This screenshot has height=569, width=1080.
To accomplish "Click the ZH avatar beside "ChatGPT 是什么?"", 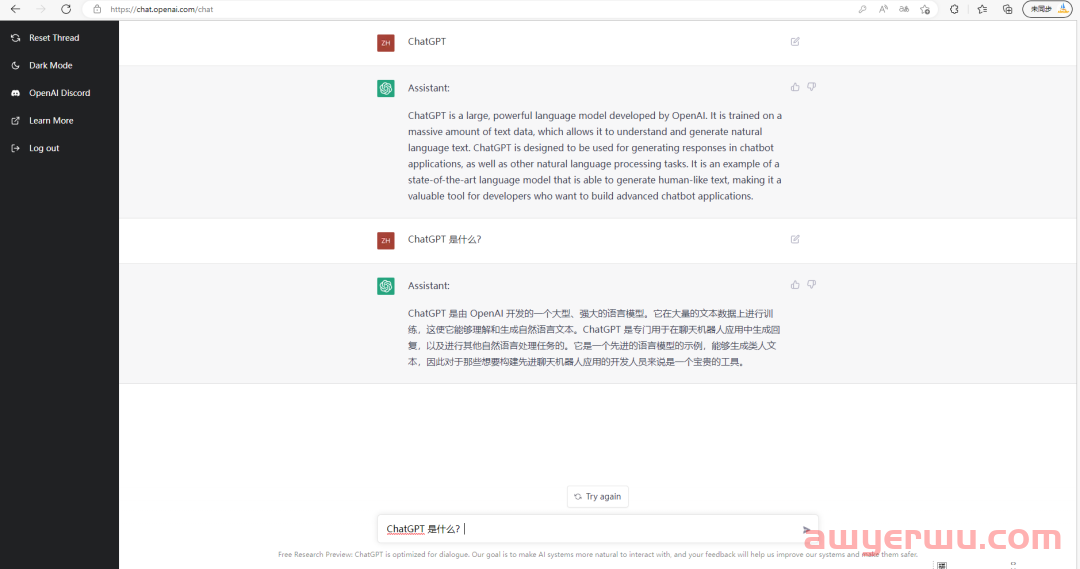I will (386, 240).
